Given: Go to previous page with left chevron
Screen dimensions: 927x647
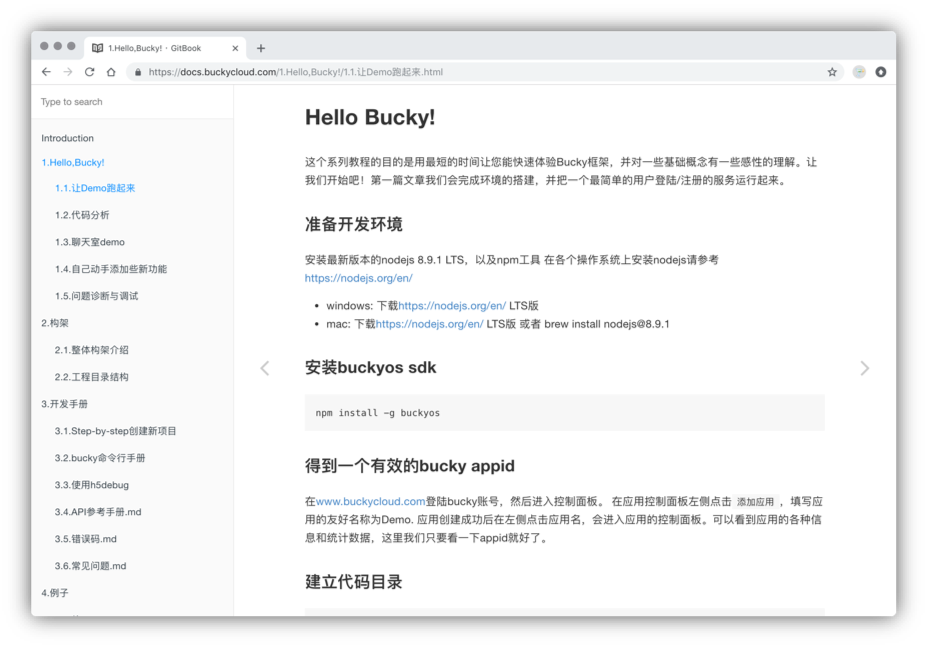Looking at the screenshot, I should click(x=265, y=368).
